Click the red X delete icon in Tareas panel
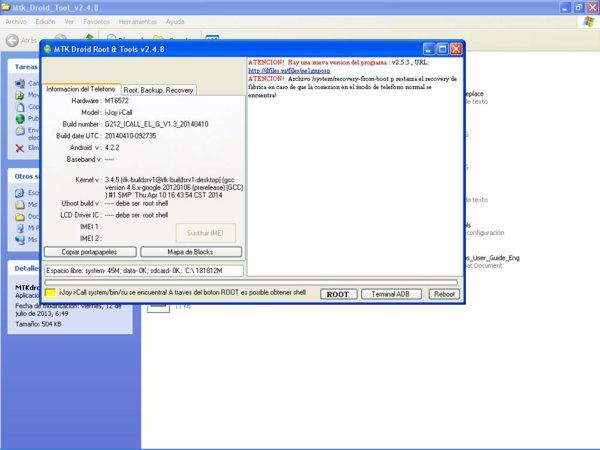Screen dimensions: 600x450 coord(20,148)
